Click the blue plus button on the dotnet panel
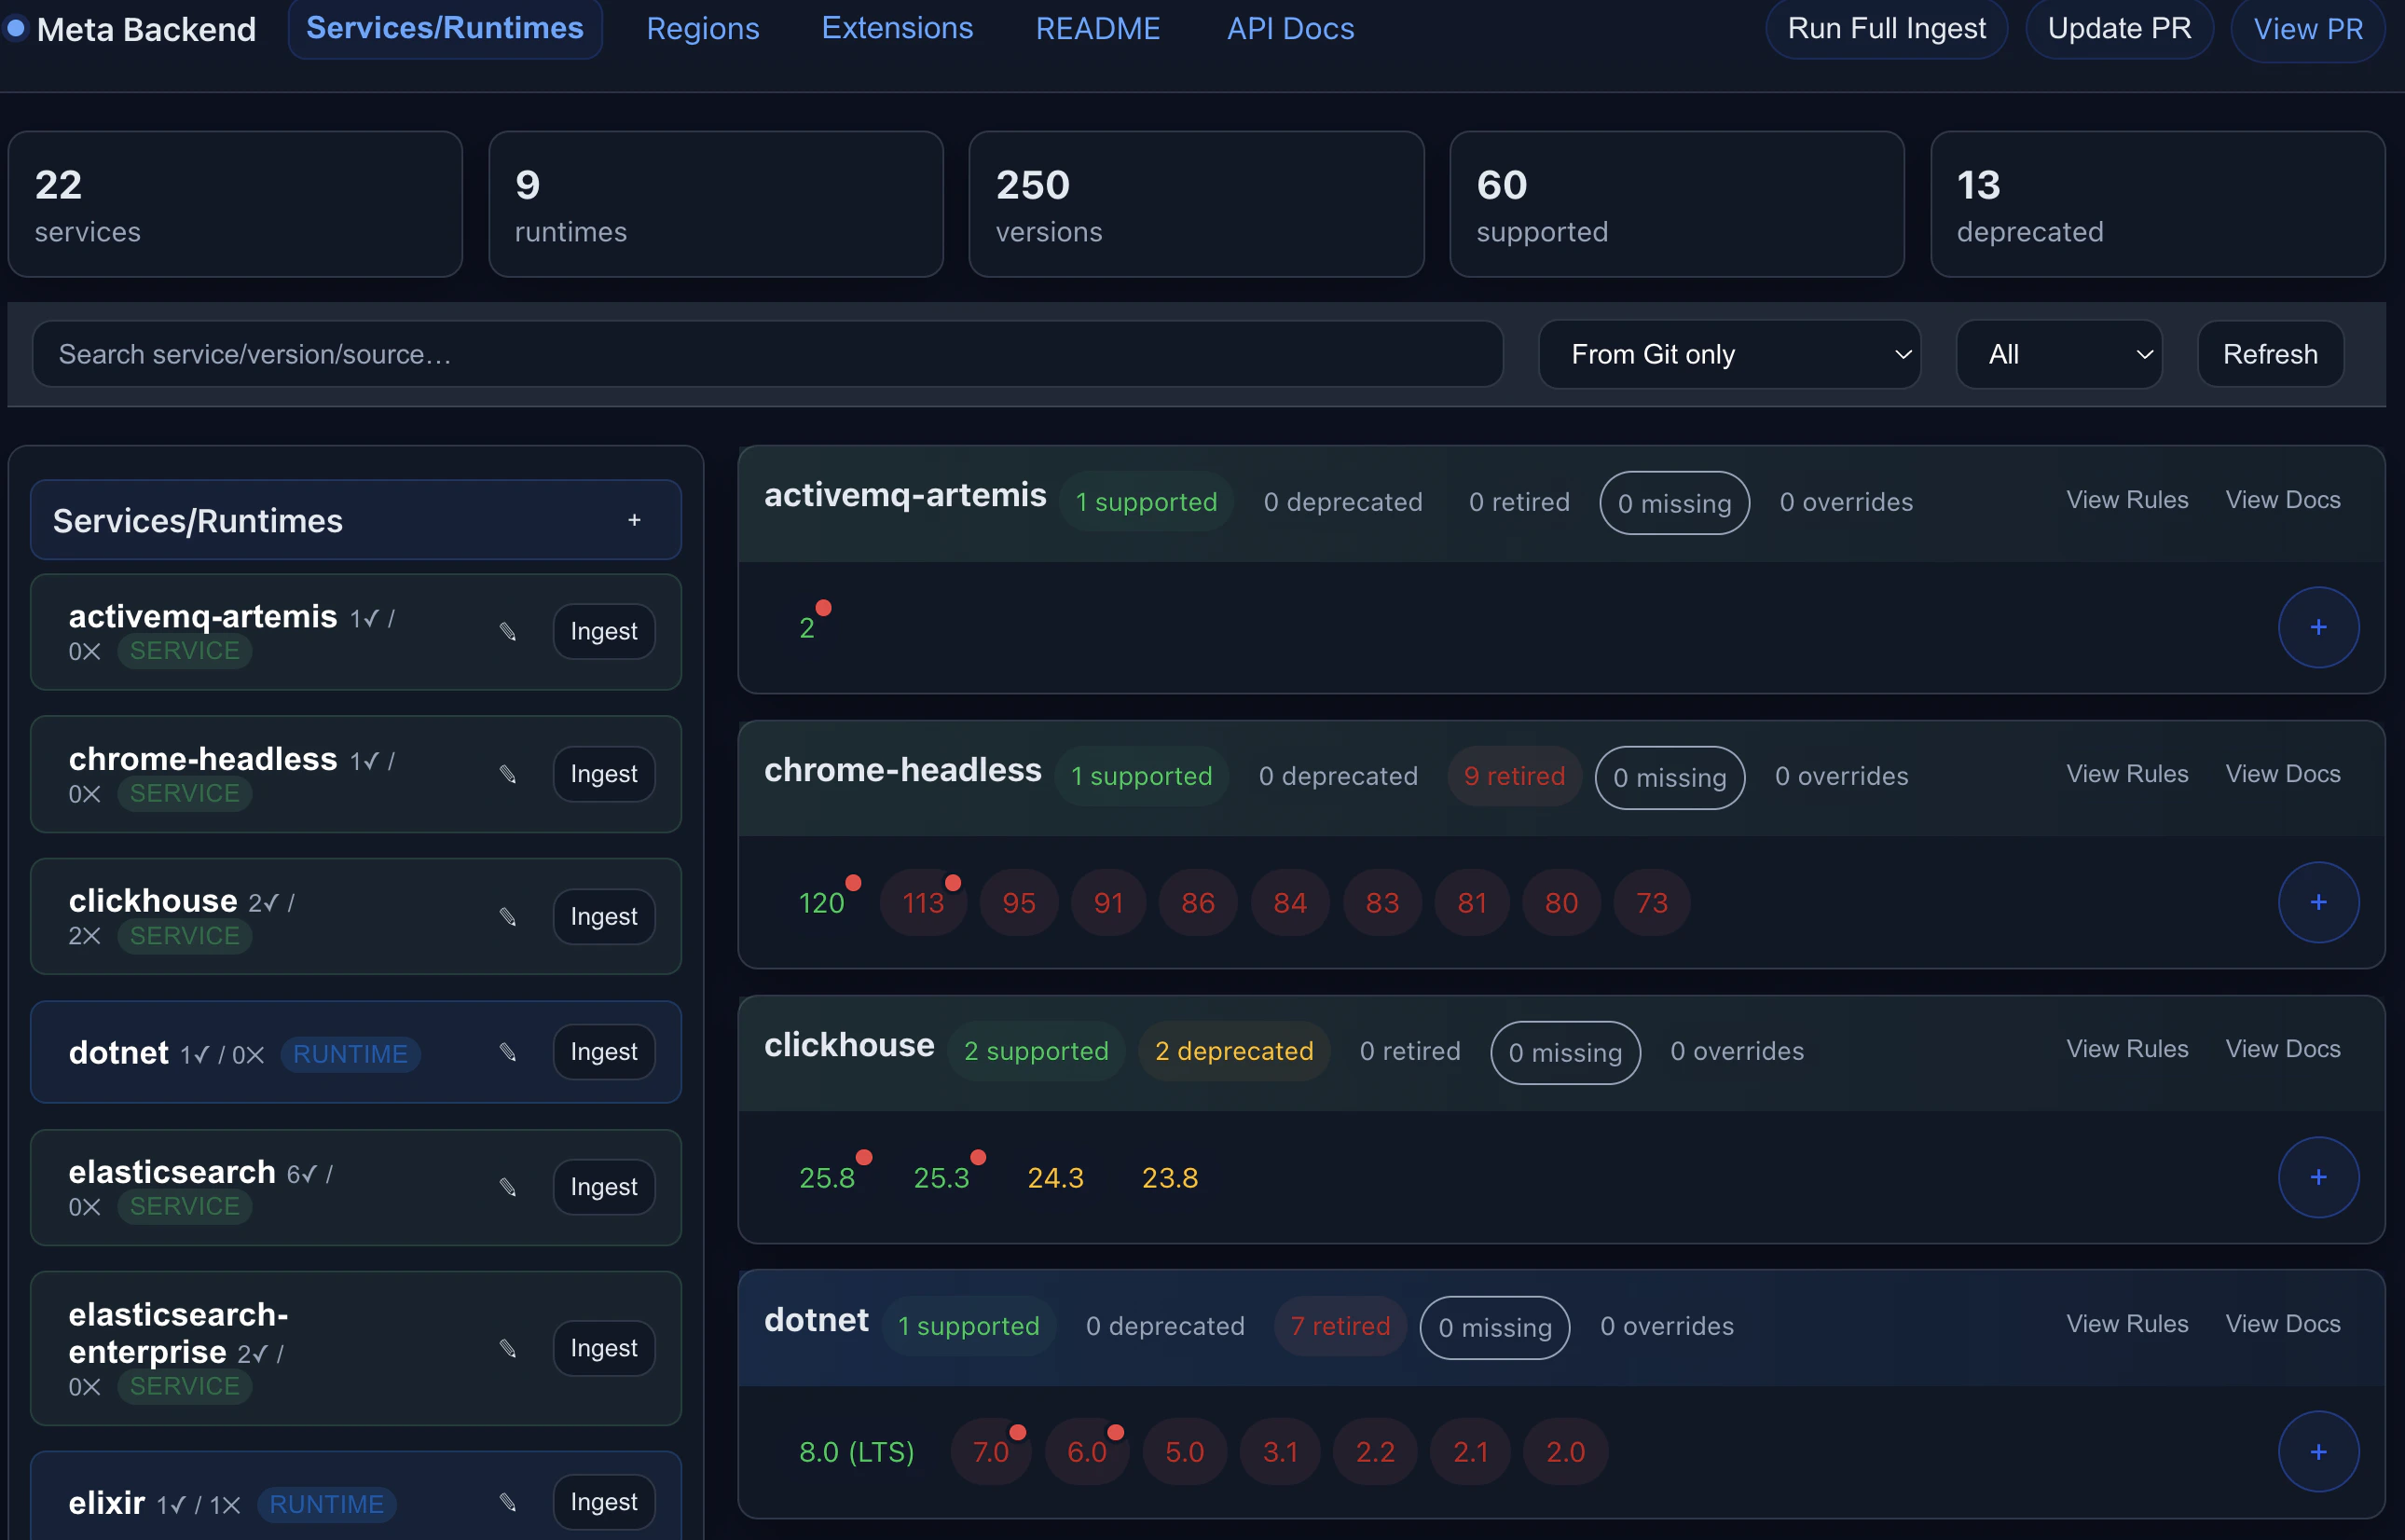2405x1540 pixels. click(2318, 1451)
